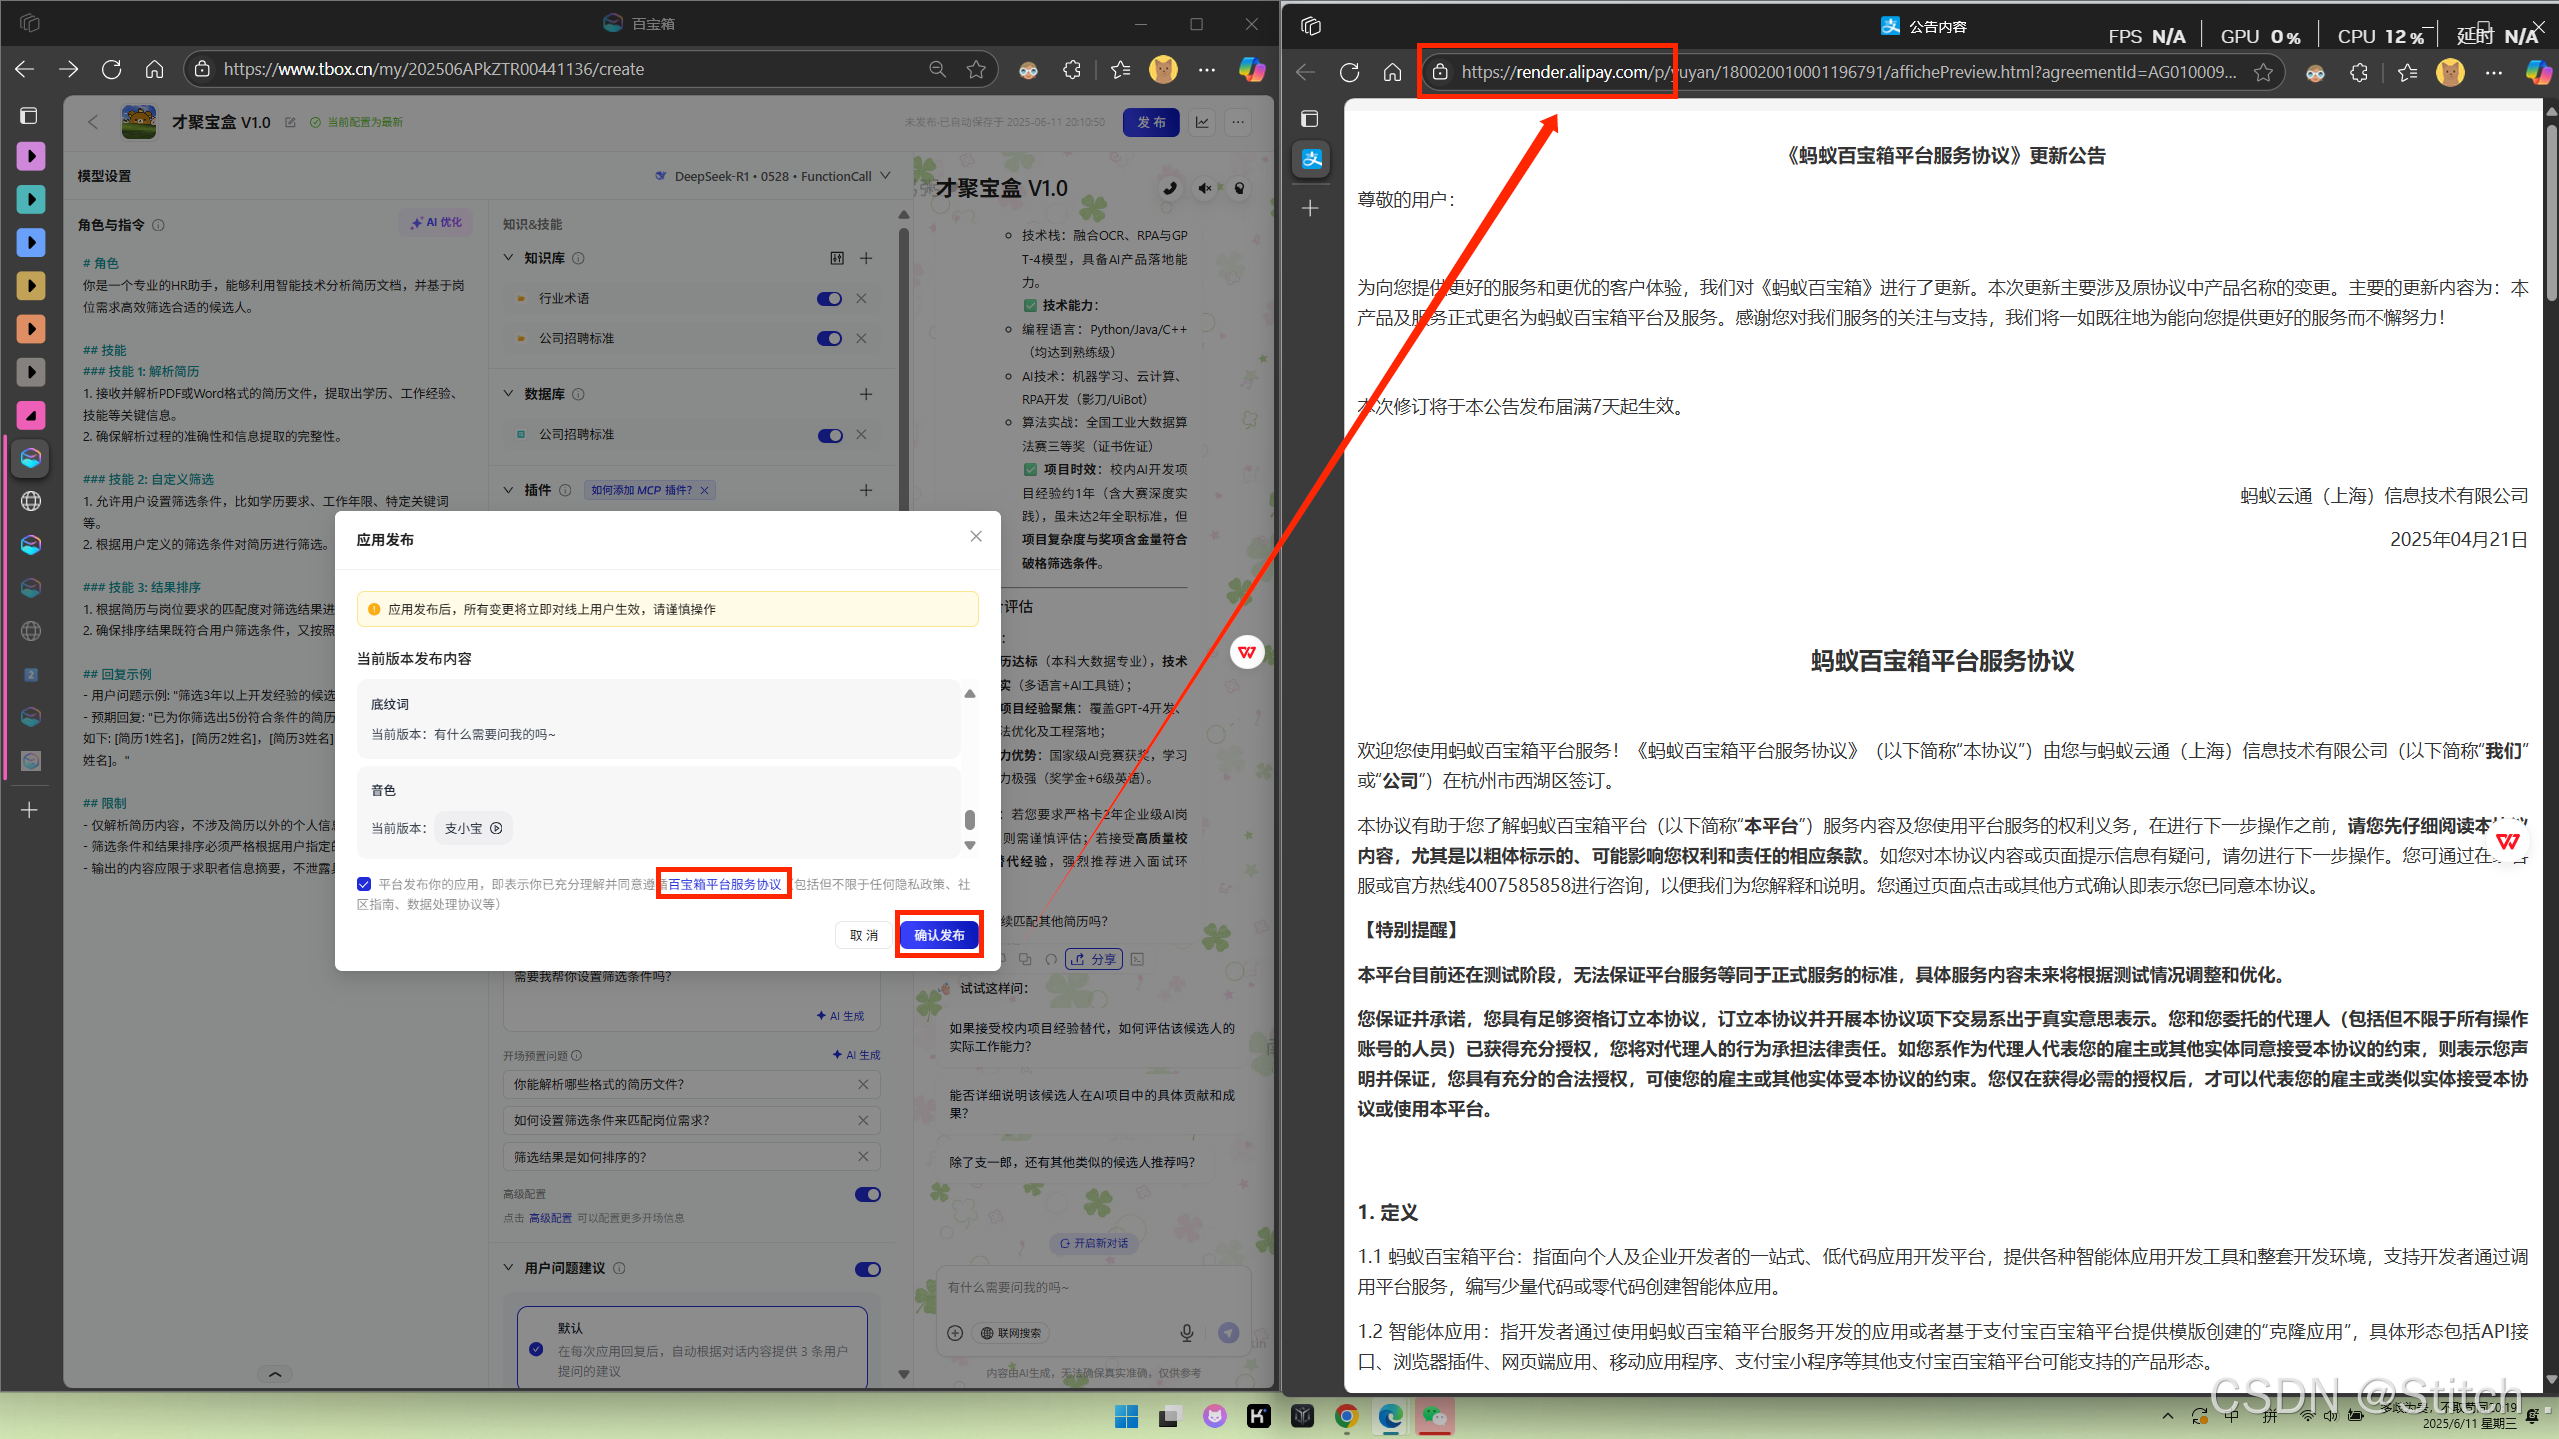
Task: Click the blue 发布 button in header
Action: [1151, 122]
